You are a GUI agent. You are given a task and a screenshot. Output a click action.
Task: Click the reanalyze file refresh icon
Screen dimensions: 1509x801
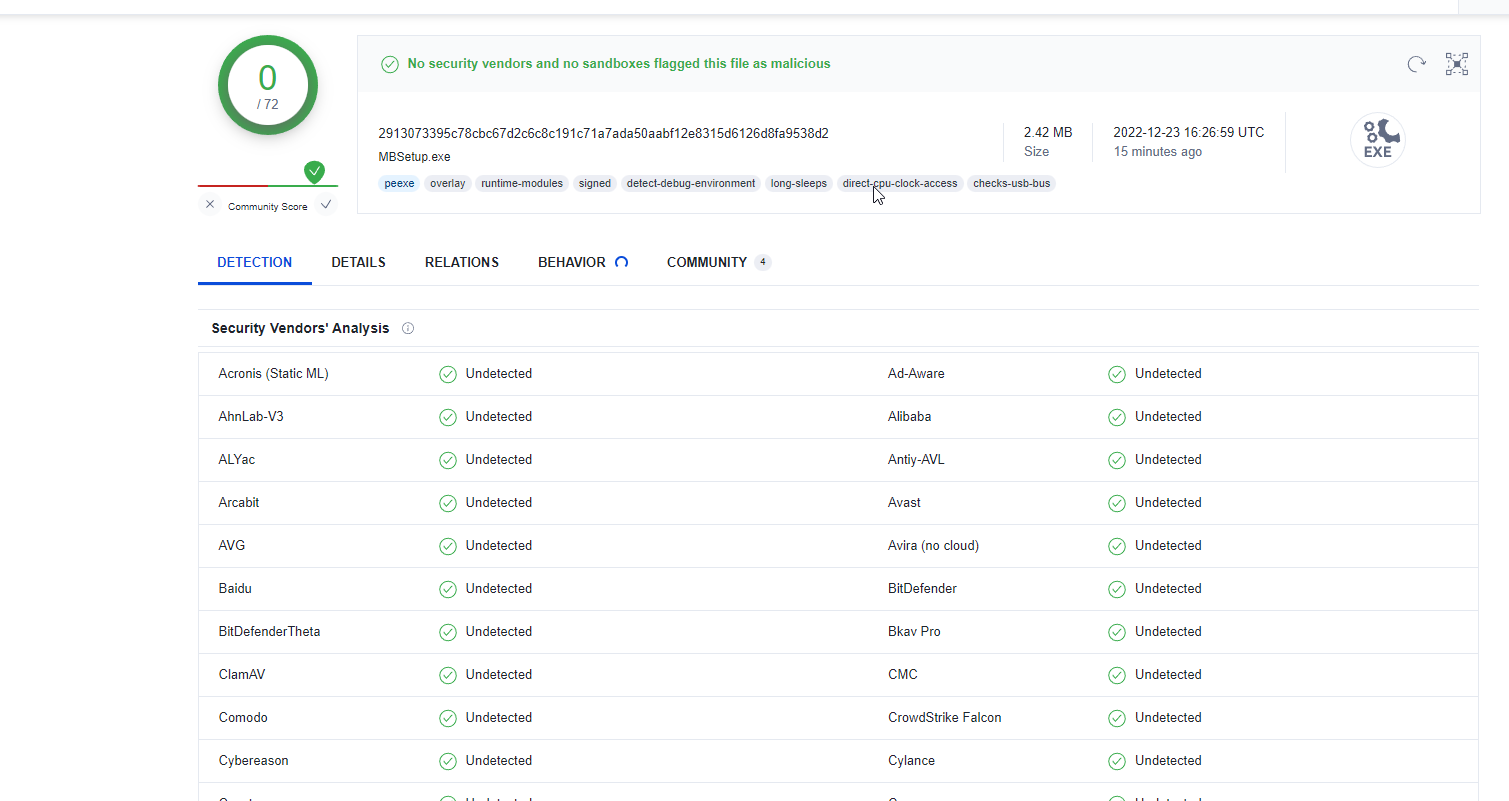pos(1416,64)
